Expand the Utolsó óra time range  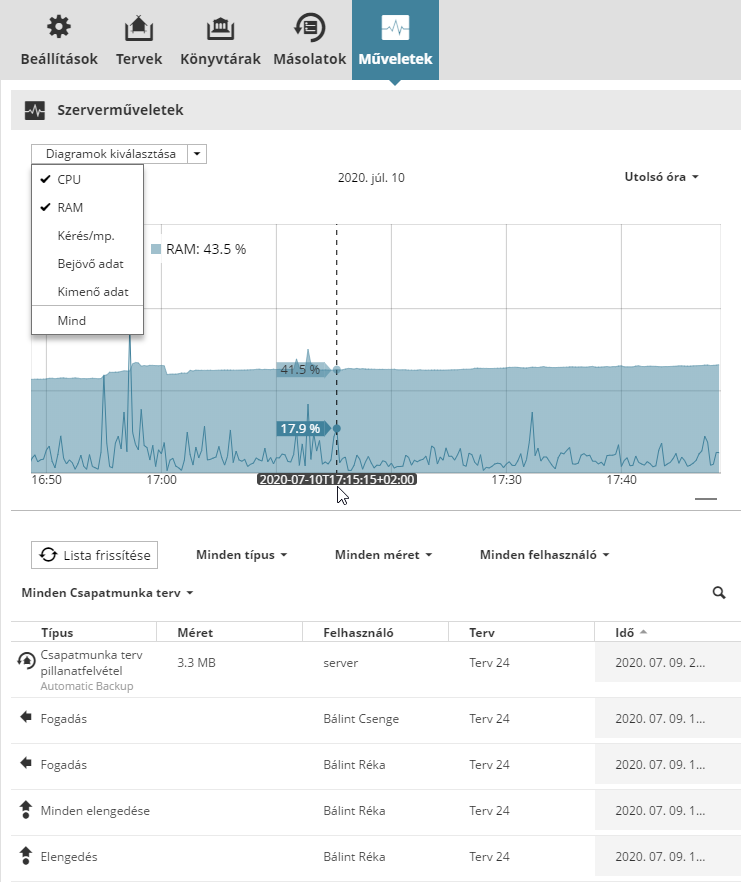point(660,177)
